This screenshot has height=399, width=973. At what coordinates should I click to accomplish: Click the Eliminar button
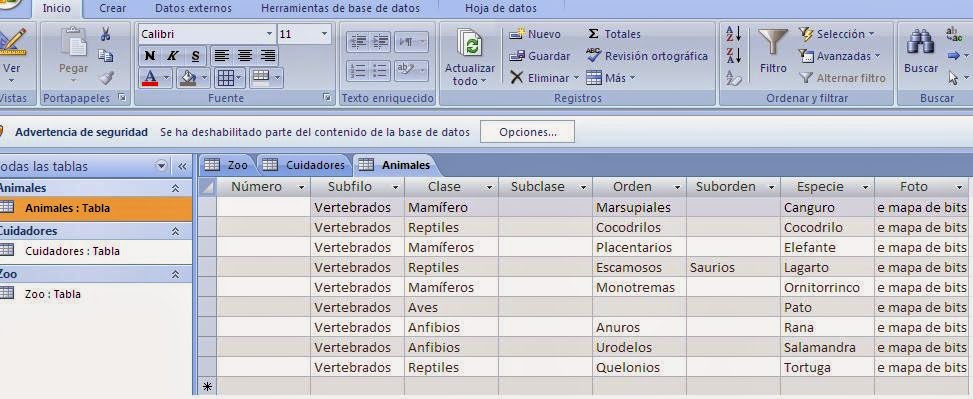[x=539, y=78]
